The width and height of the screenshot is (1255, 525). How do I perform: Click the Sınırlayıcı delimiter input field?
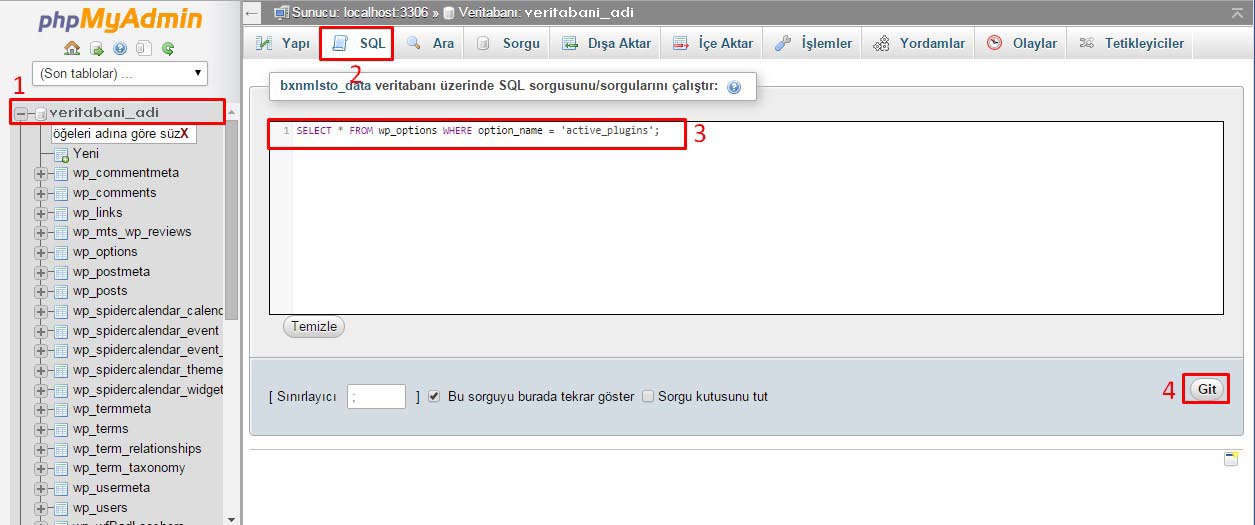click(376, 397)
